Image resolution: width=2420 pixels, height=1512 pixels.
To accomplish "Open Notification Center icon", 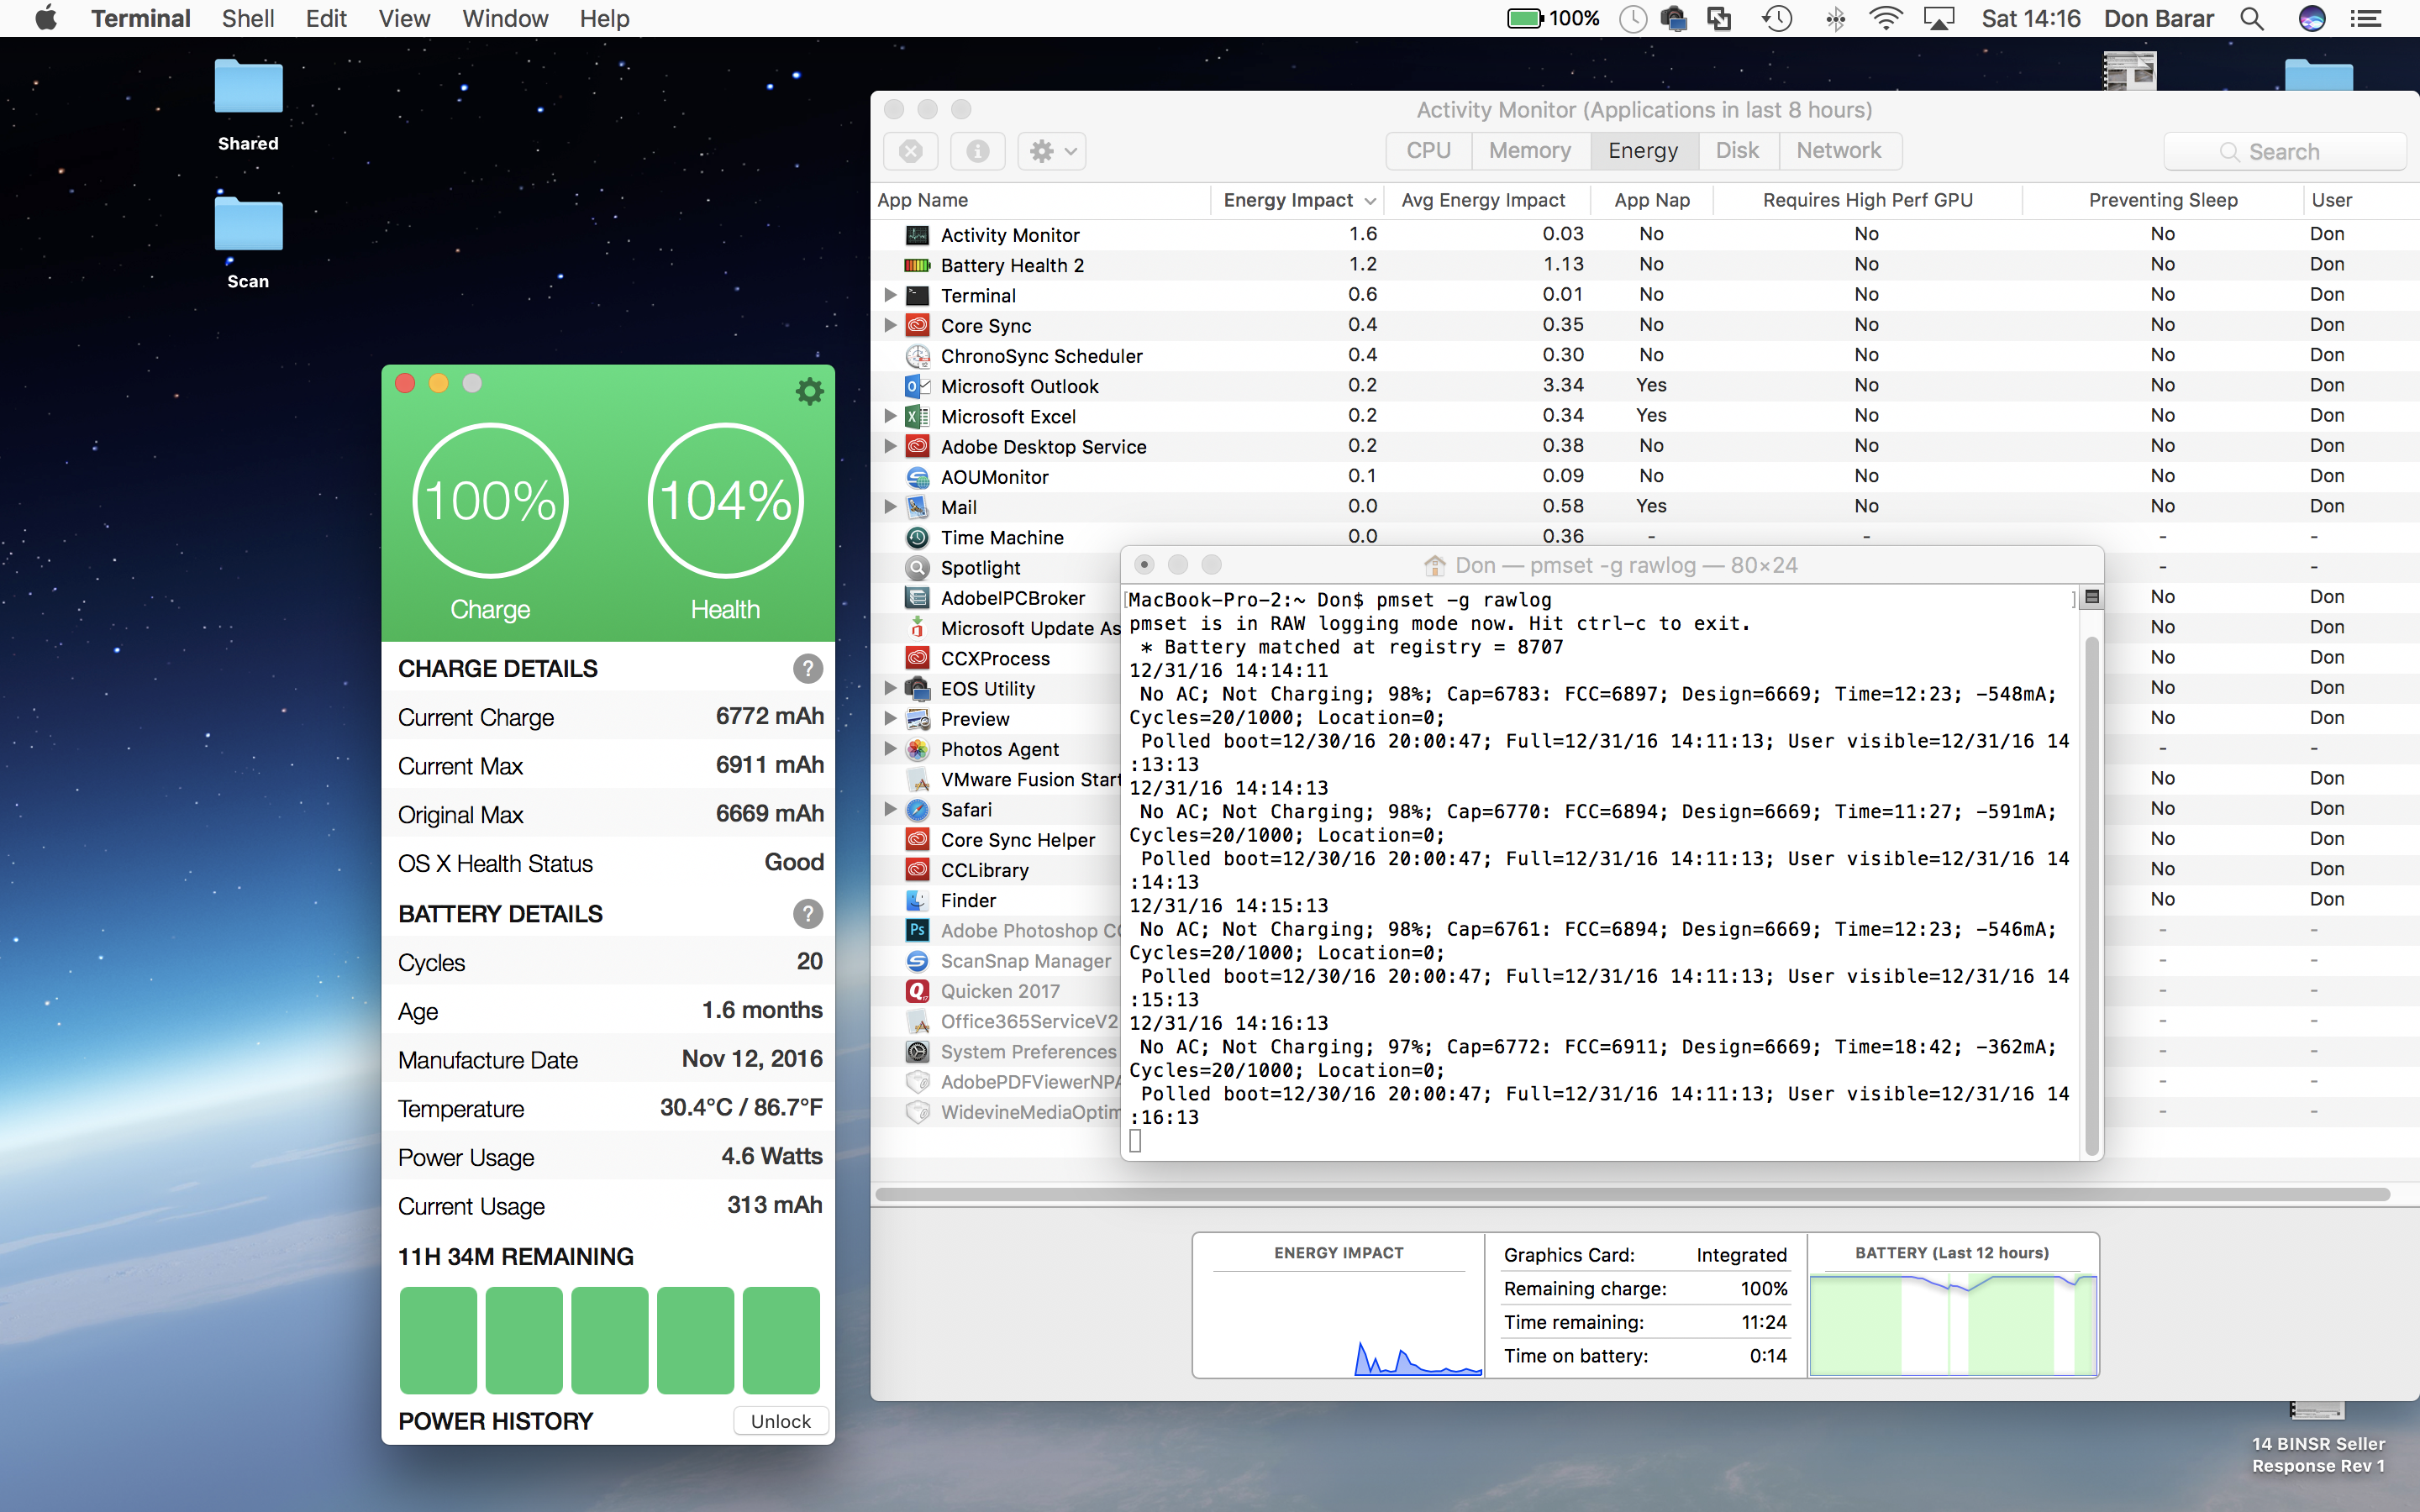I will click(x=2366, y=18).
